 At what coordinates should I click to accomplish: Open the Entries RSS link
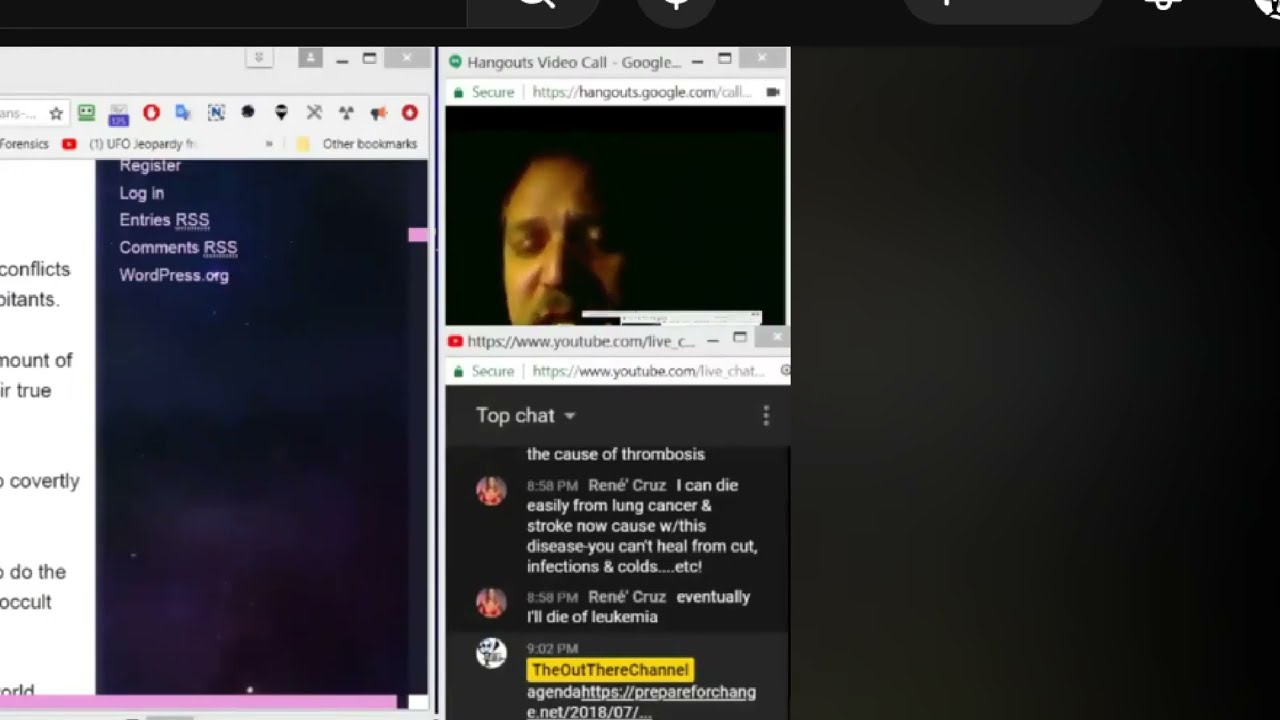[x=164, y=220]
